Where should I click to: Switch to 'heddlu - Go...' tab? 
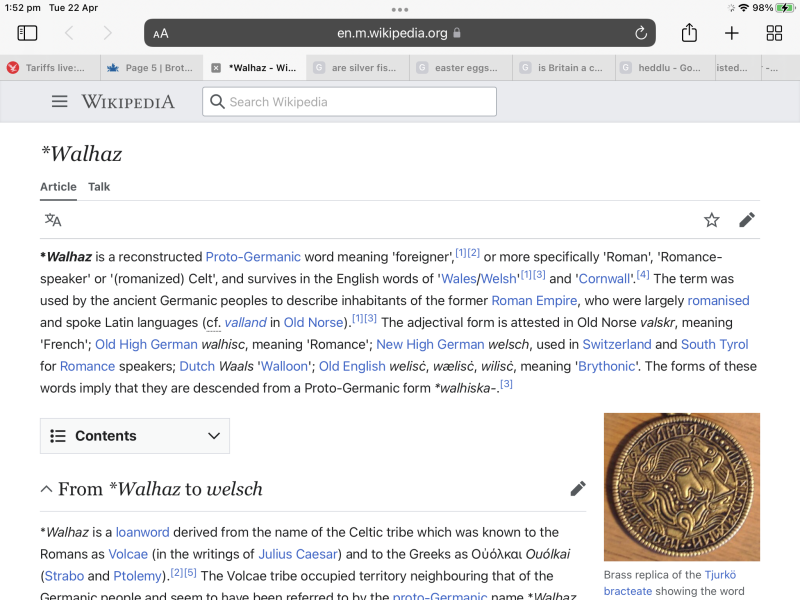[665, 68]
